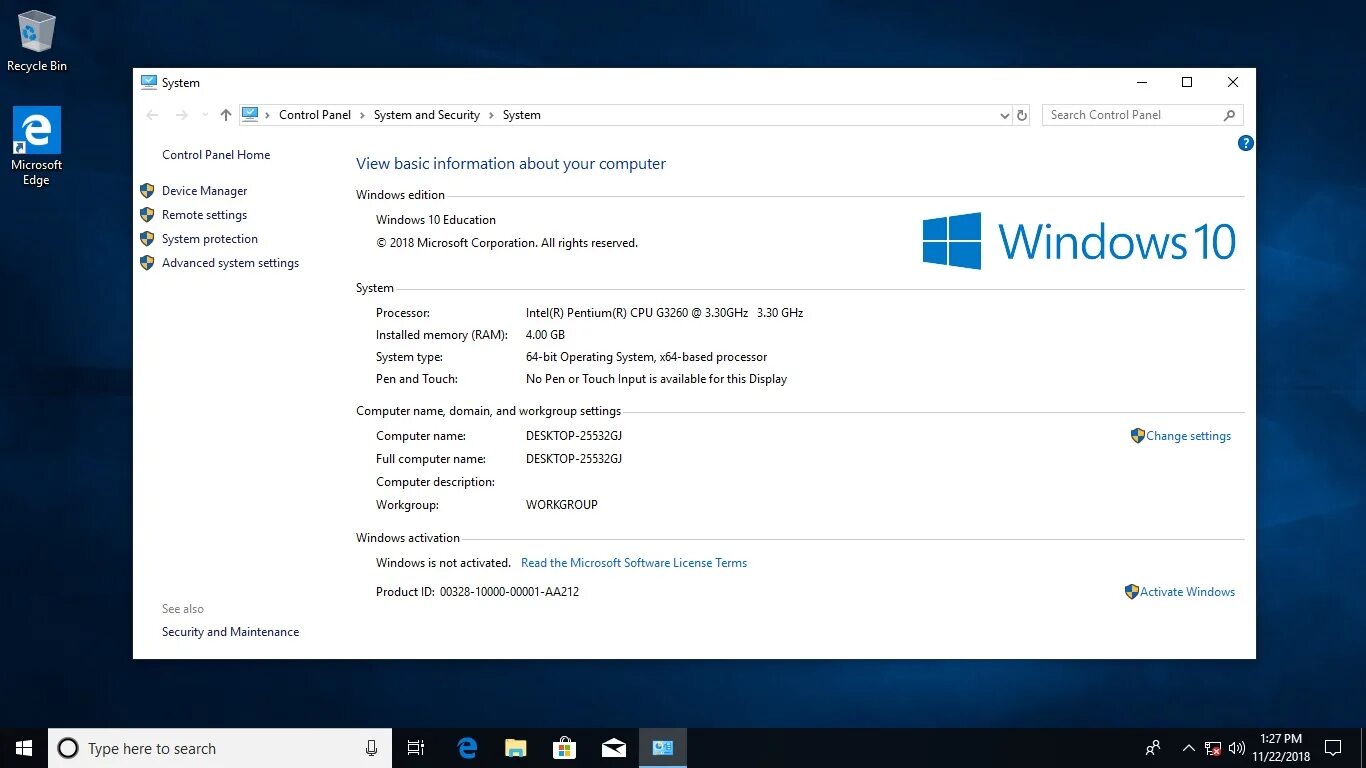Open Remote settings link

[x=204, y=215]
